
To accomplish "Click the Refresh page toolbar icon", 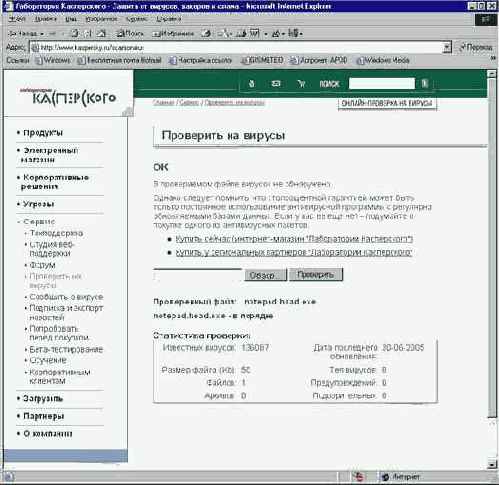I will click(89, 33).
